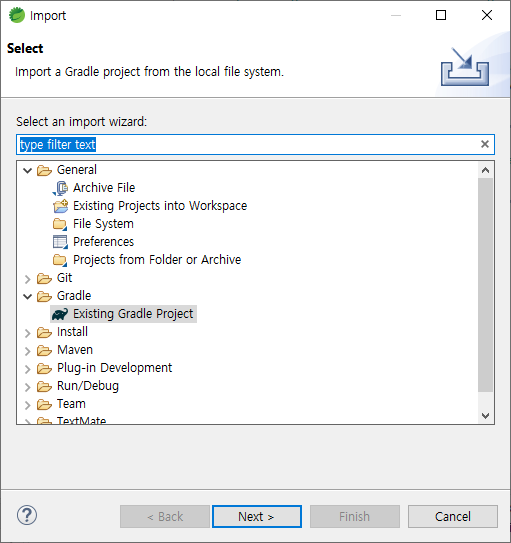Click the Gradle elephant icon
Image resolution: width=511 pixels, height=543 pixels.
click(60, 314)
